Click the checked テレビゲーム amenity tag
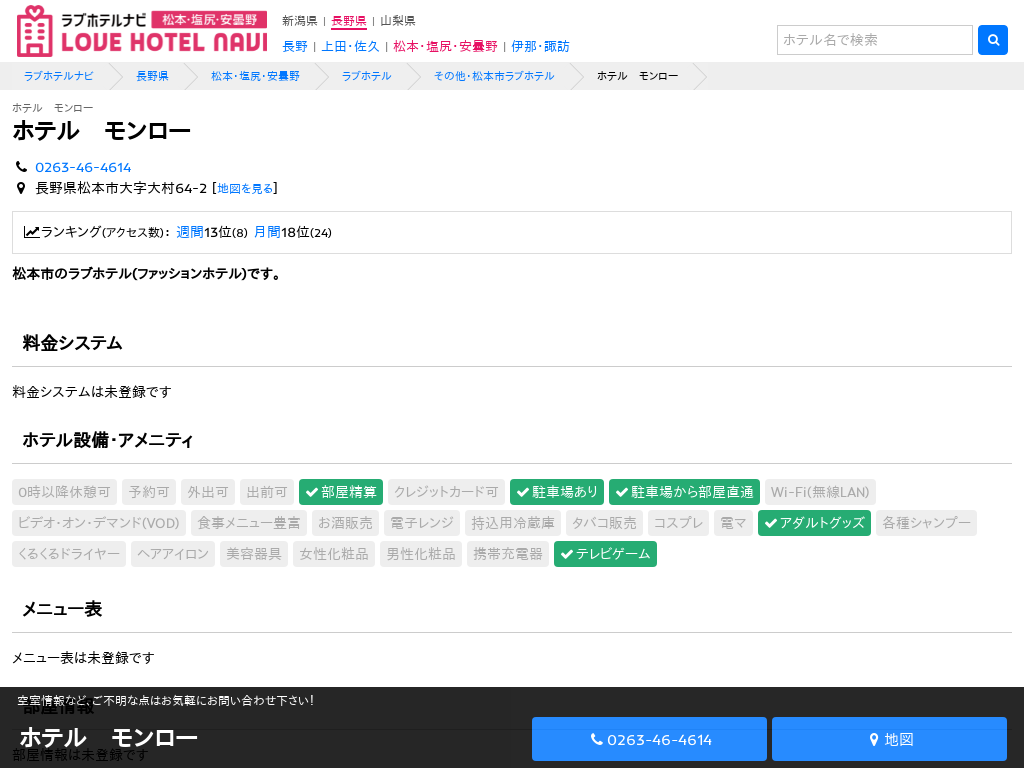 coord(605,554)
